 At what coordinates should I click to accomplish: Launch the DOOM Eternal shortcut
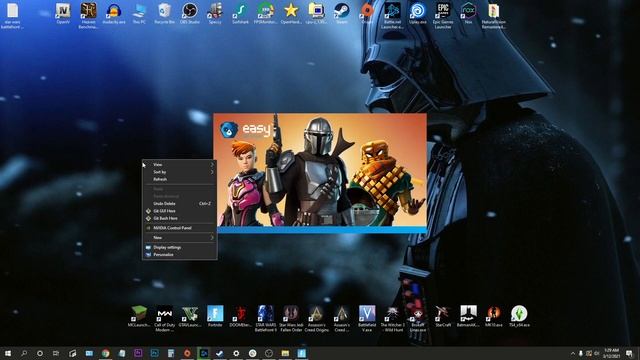[x=240, y=317]
